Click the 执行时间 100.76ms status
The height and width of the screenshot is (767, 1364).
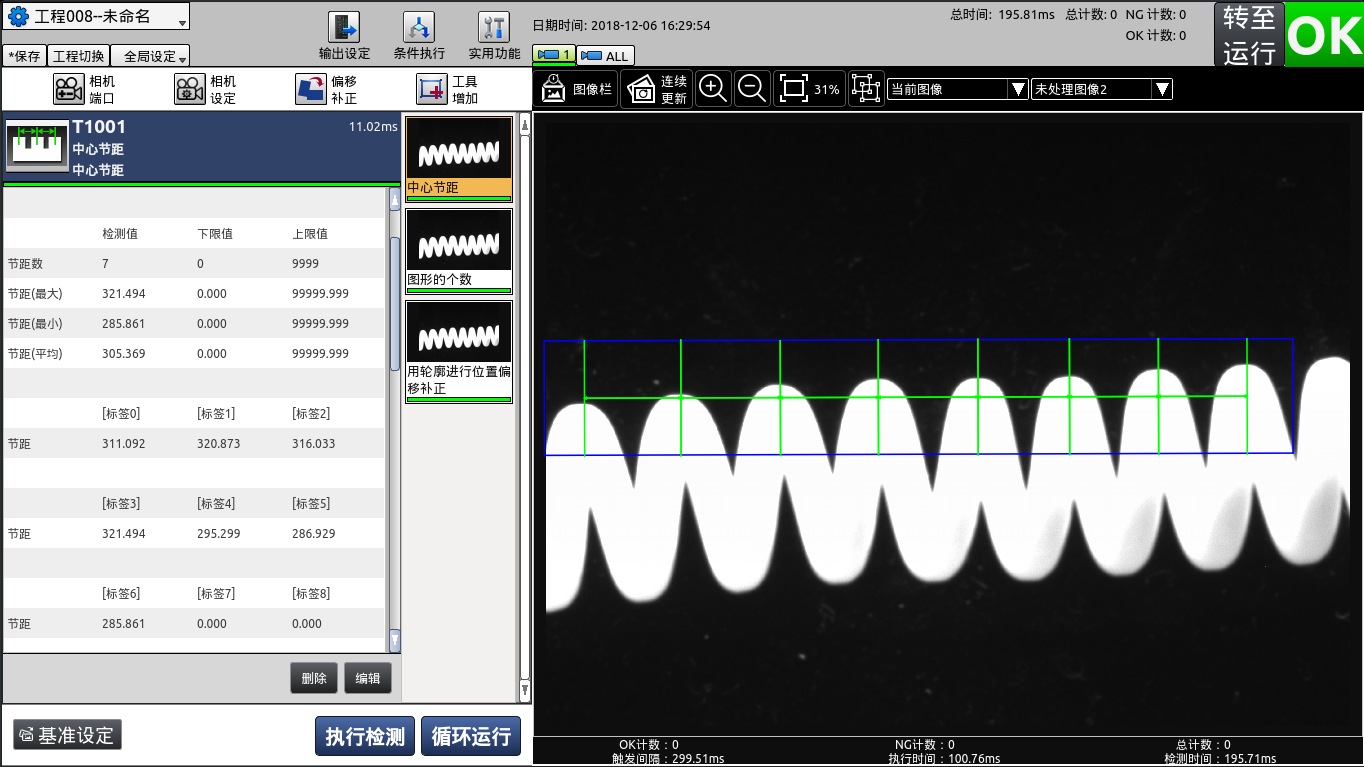point(944,759)
